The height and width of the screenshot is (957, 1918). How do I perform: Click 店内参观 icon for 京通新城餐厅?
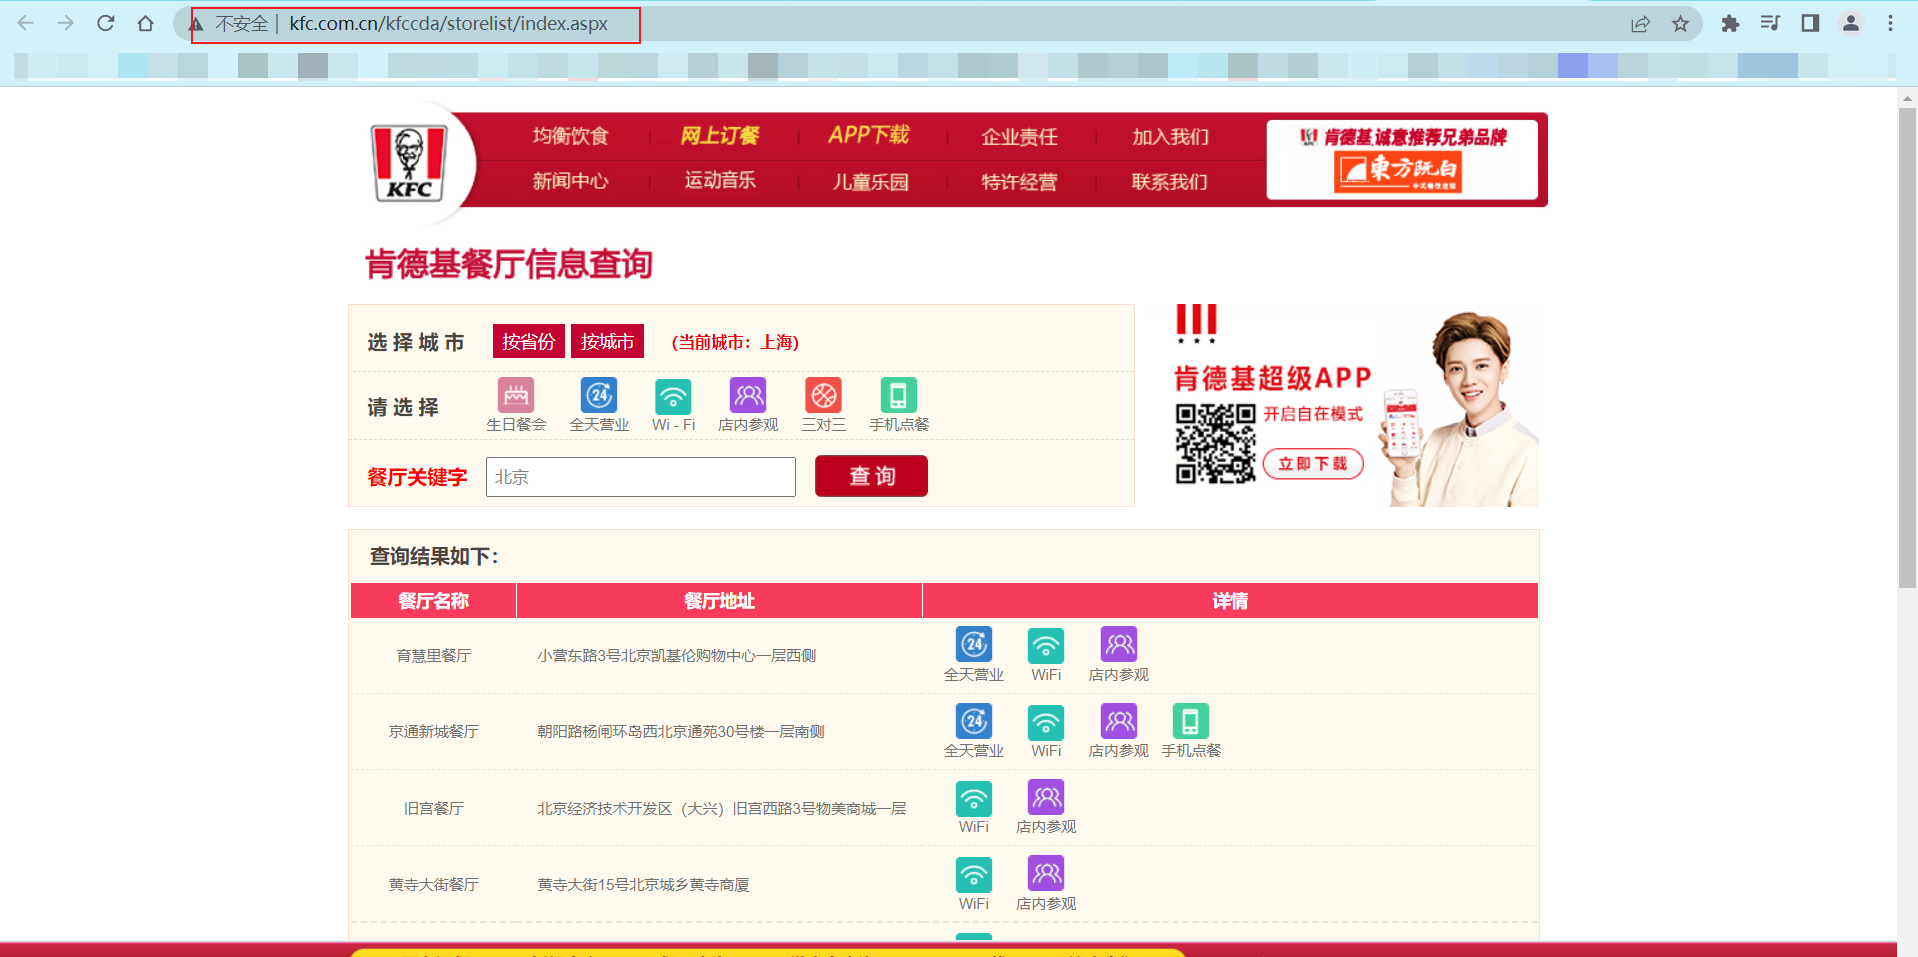pyautogui.click(x=1119, y=721)
